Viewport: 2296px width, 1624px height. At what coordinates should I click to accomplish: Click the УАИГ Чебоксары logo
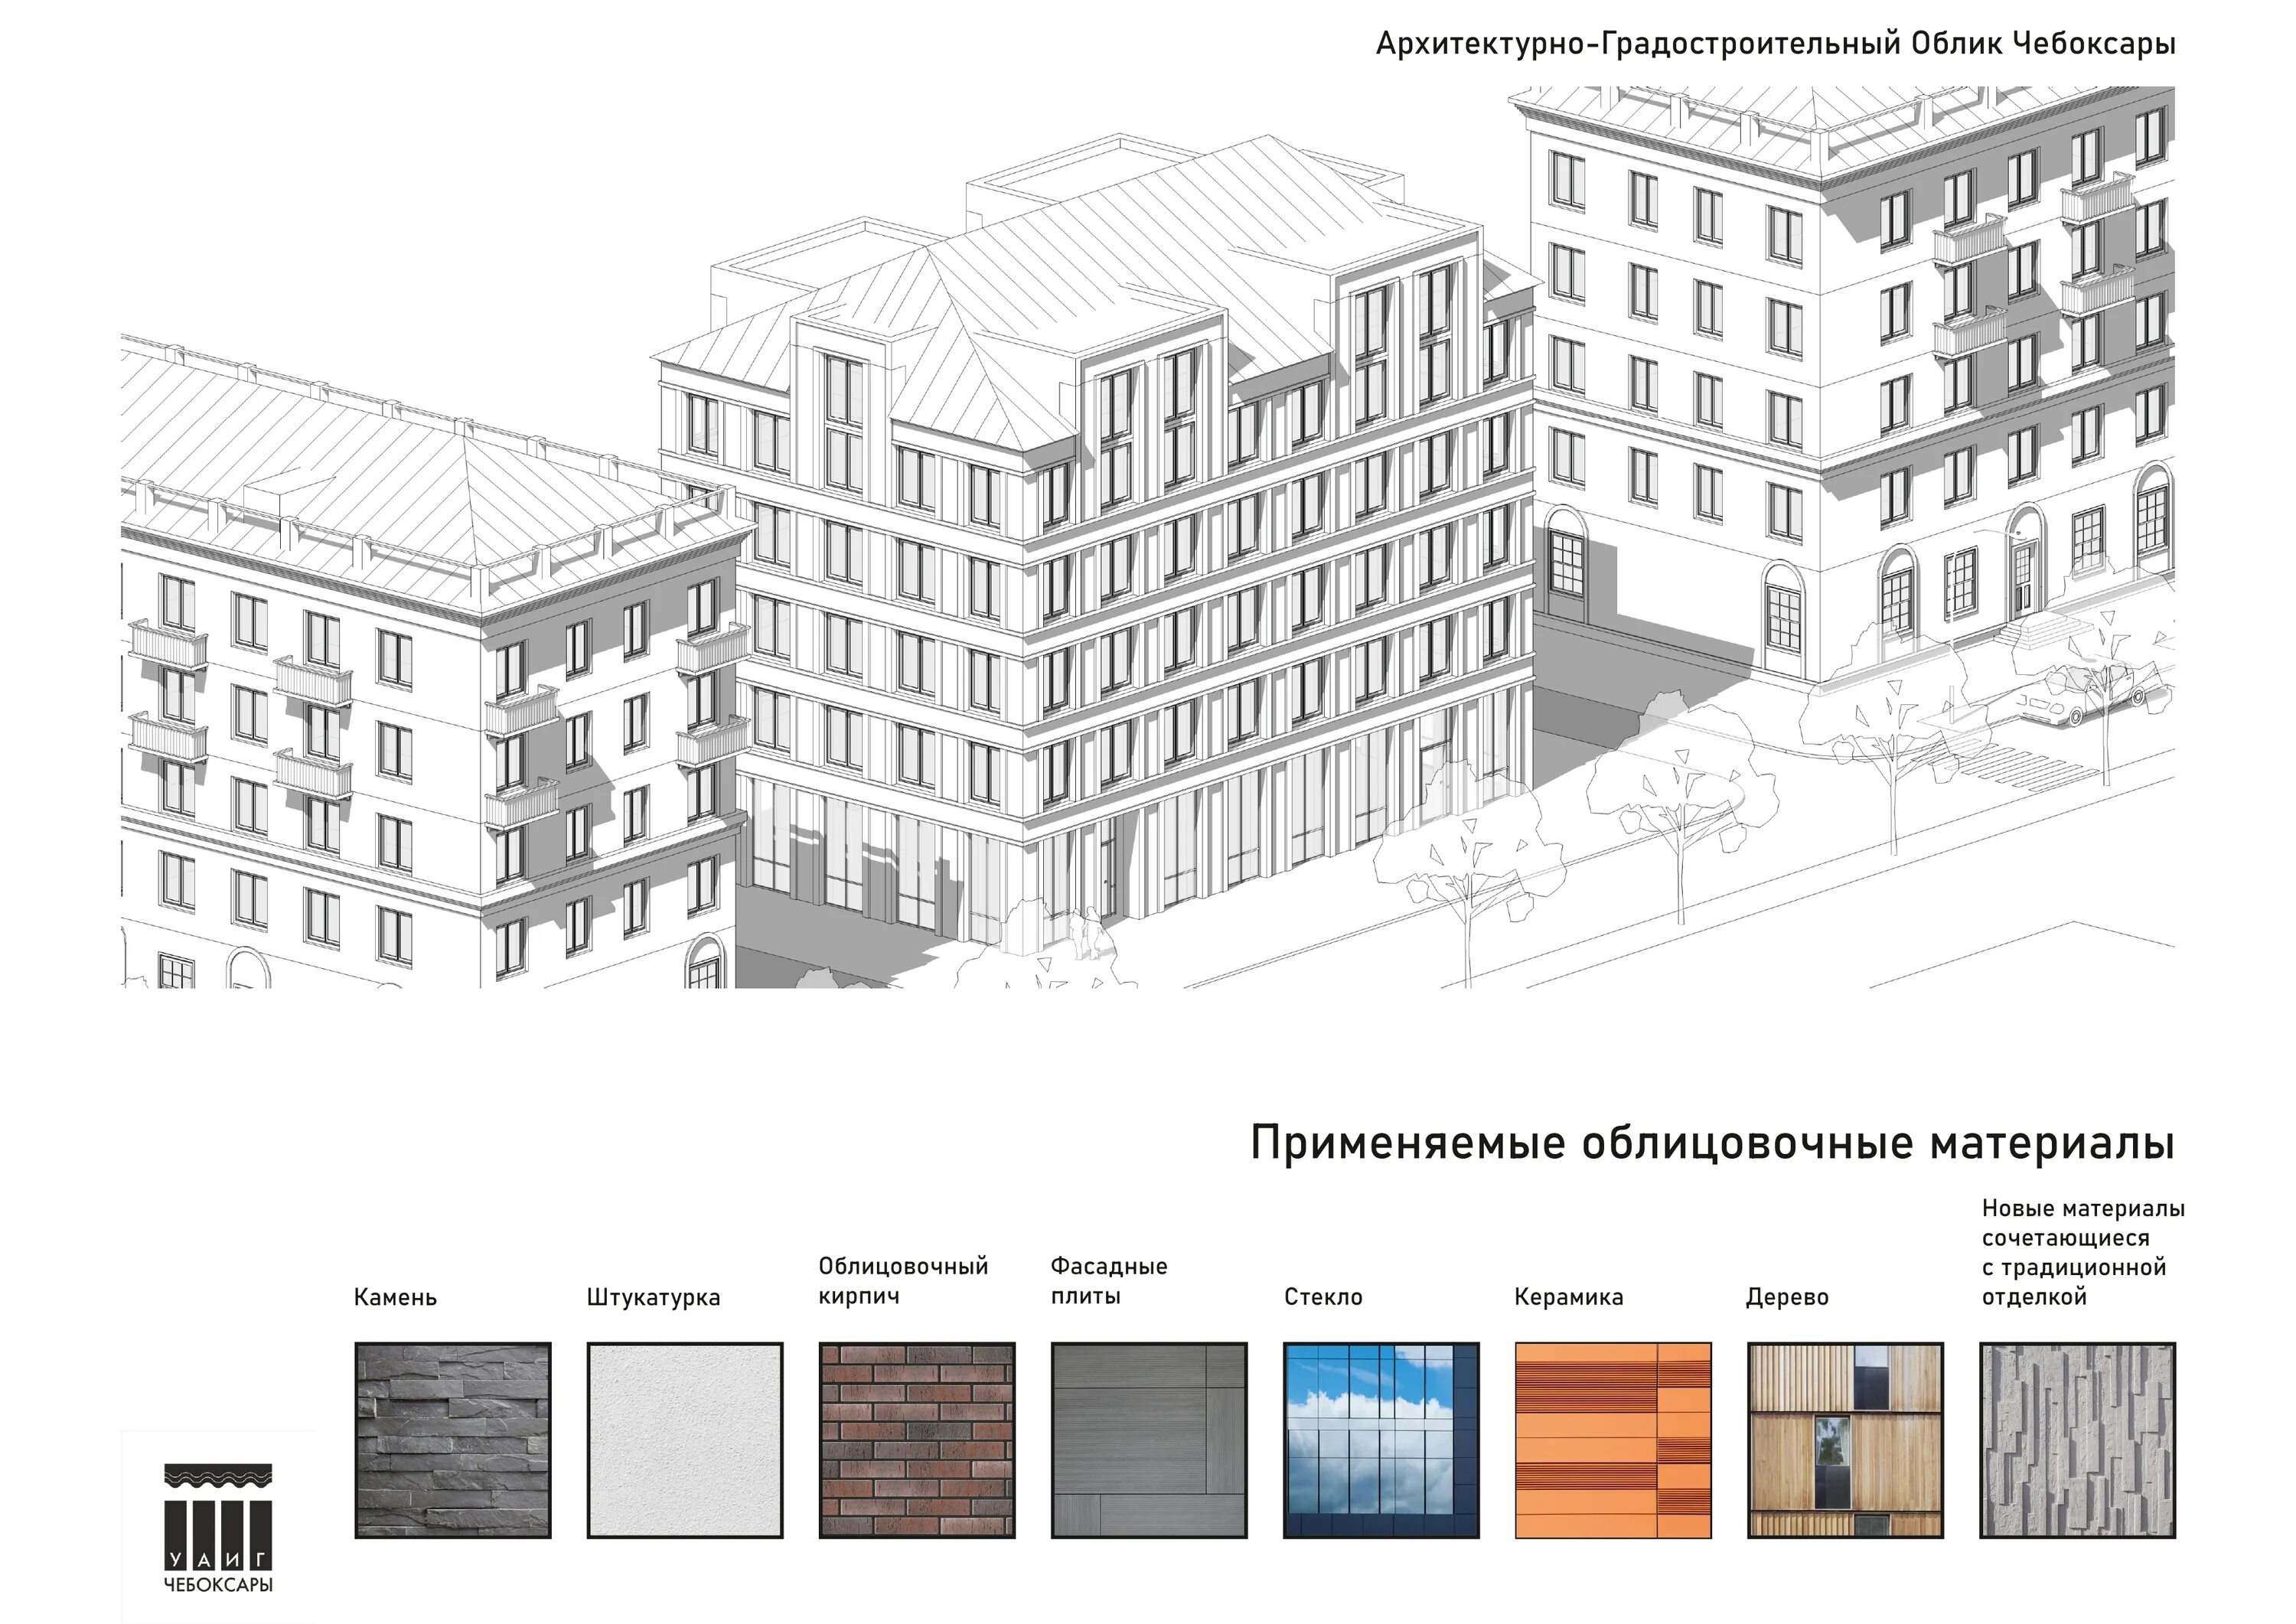[218, 1527]
